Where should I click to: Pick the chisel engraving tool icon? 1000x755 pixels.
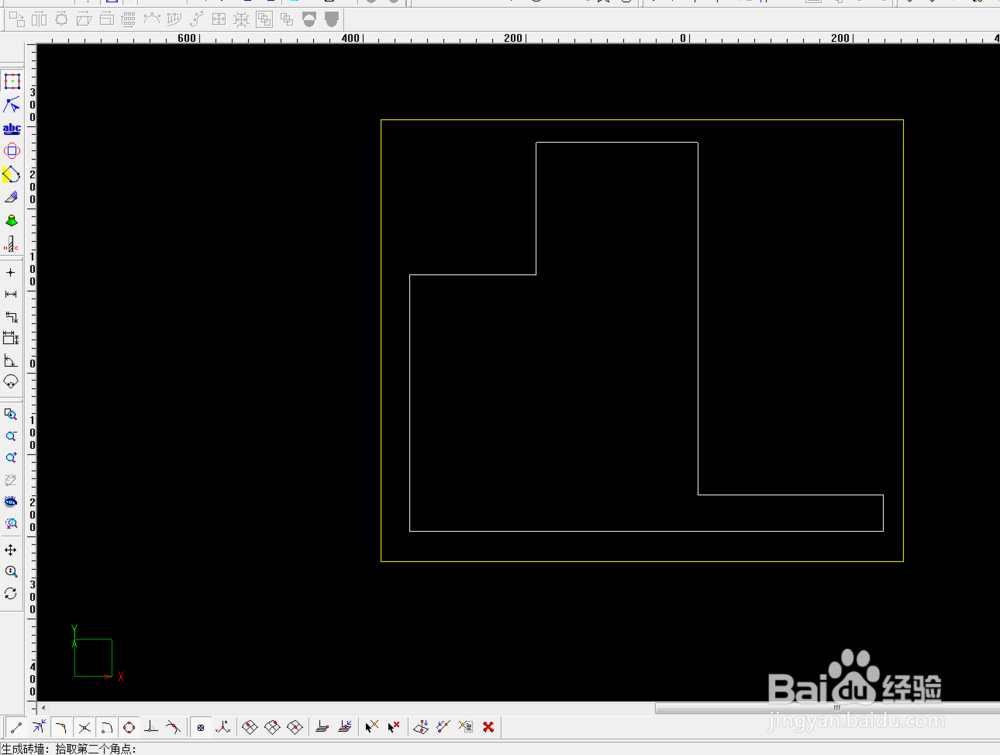(11, 197)
